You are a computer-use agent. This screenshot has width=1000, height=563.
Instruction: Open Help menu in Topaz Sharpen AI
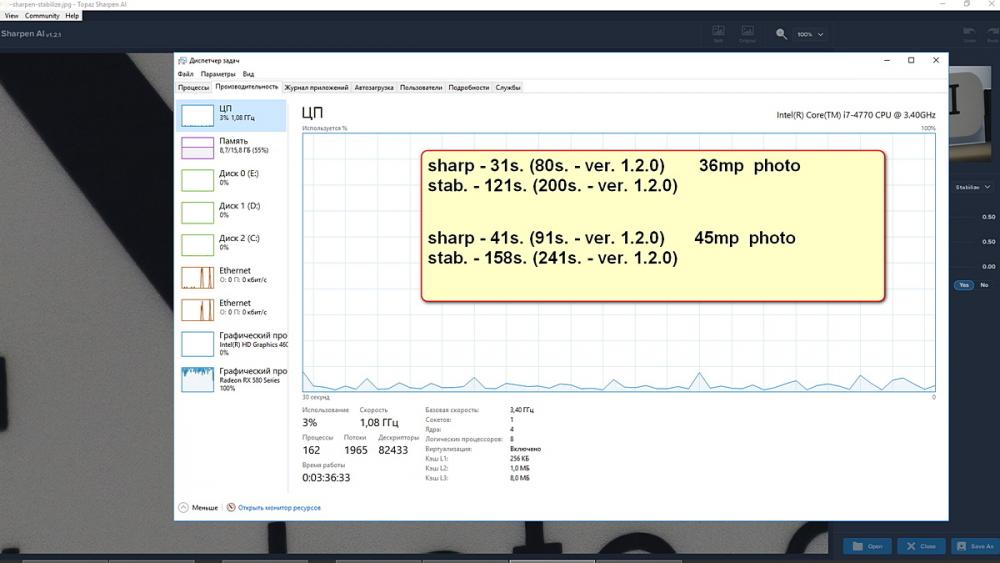(x=72, y=15)
